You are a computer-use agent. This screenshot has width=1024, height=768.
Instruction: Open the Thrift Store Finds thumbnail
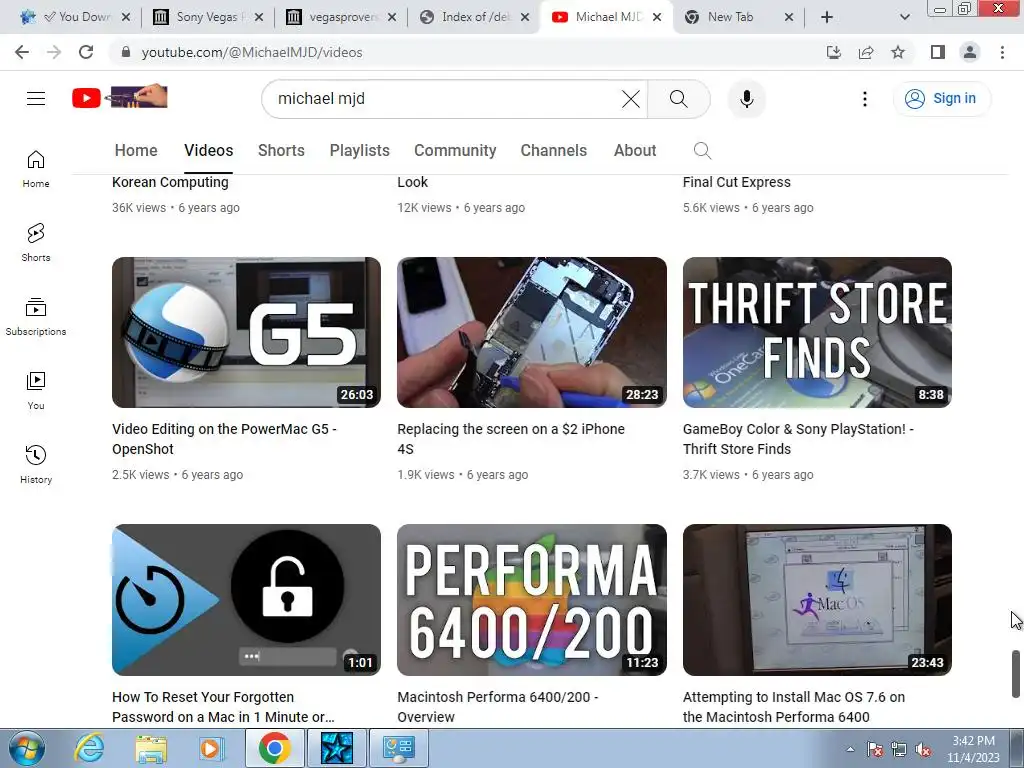coord(817,332)
